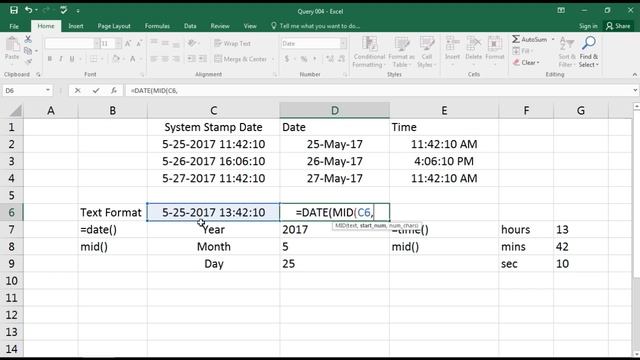Click Merge & Center button
The image size is (640, 360).
point(241,59)
